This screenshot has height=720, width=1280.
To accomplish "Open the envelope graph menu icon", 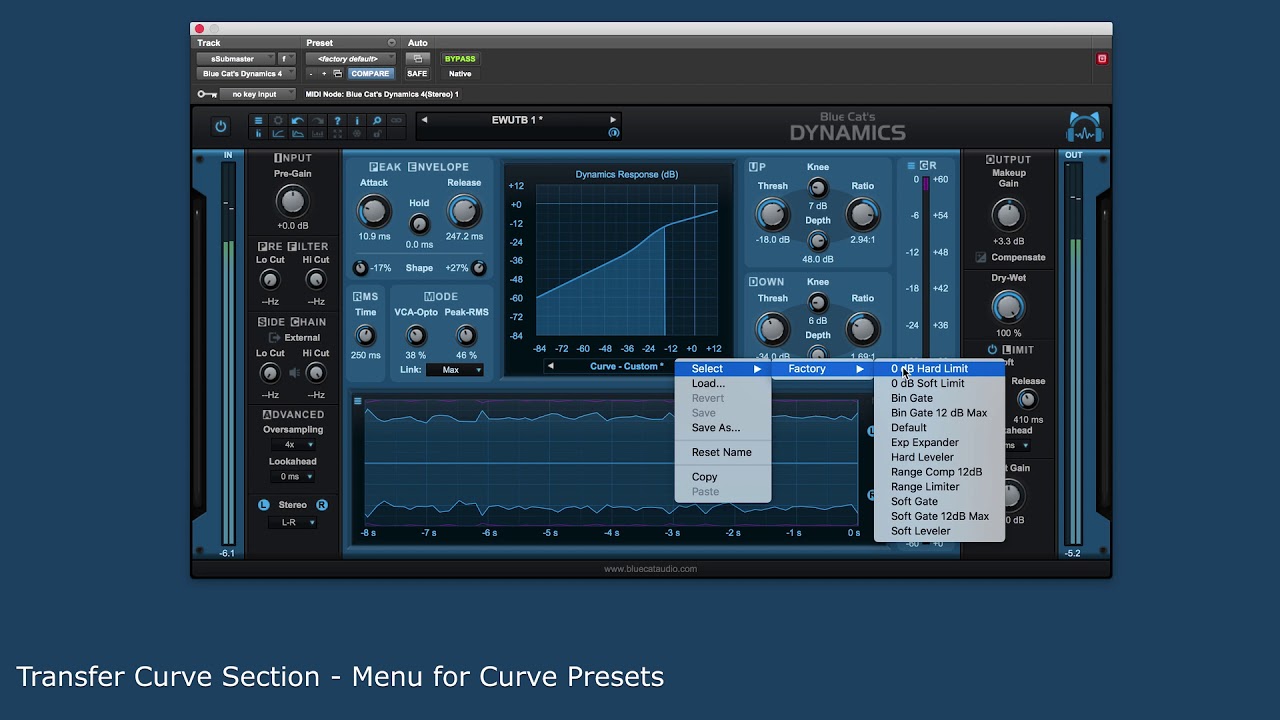I will tap(357, 401).
